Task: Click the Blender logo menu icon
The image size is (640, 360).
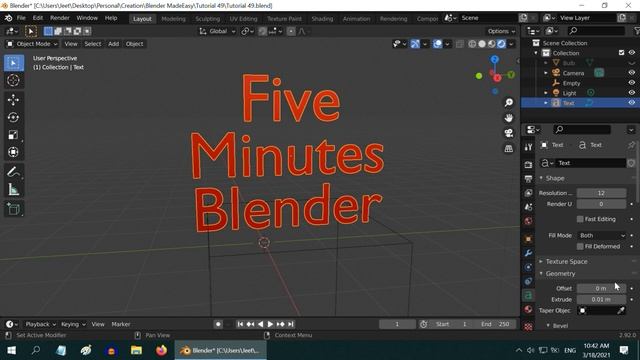Action: click(x=8, y=18)
